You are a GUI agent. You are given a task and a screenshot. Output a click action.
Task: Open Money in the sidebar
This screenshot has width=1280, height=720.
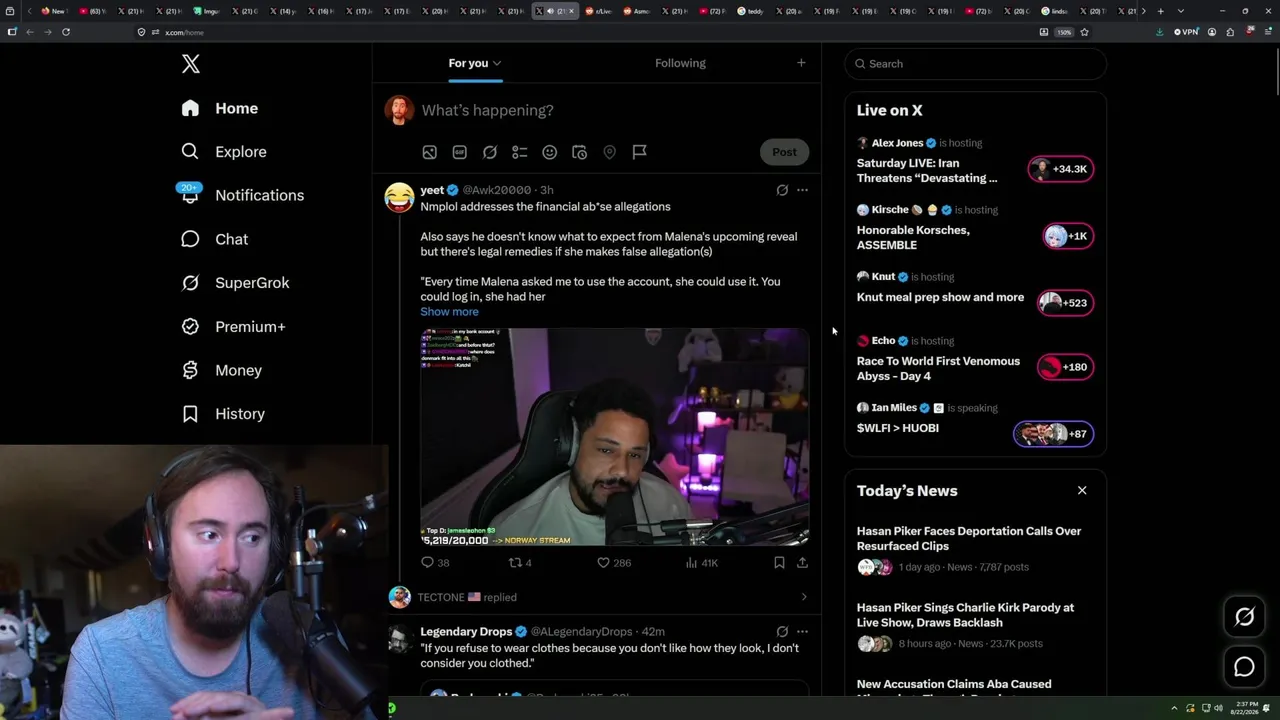tap(220, 370)
